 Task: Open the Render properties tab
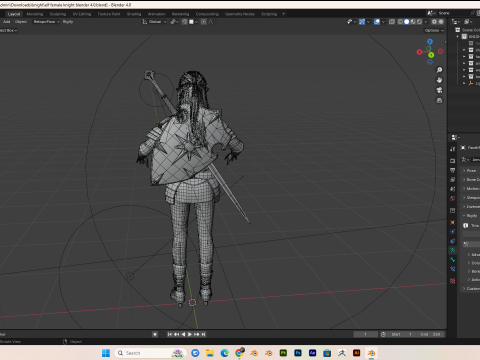(x=452, y=161)
